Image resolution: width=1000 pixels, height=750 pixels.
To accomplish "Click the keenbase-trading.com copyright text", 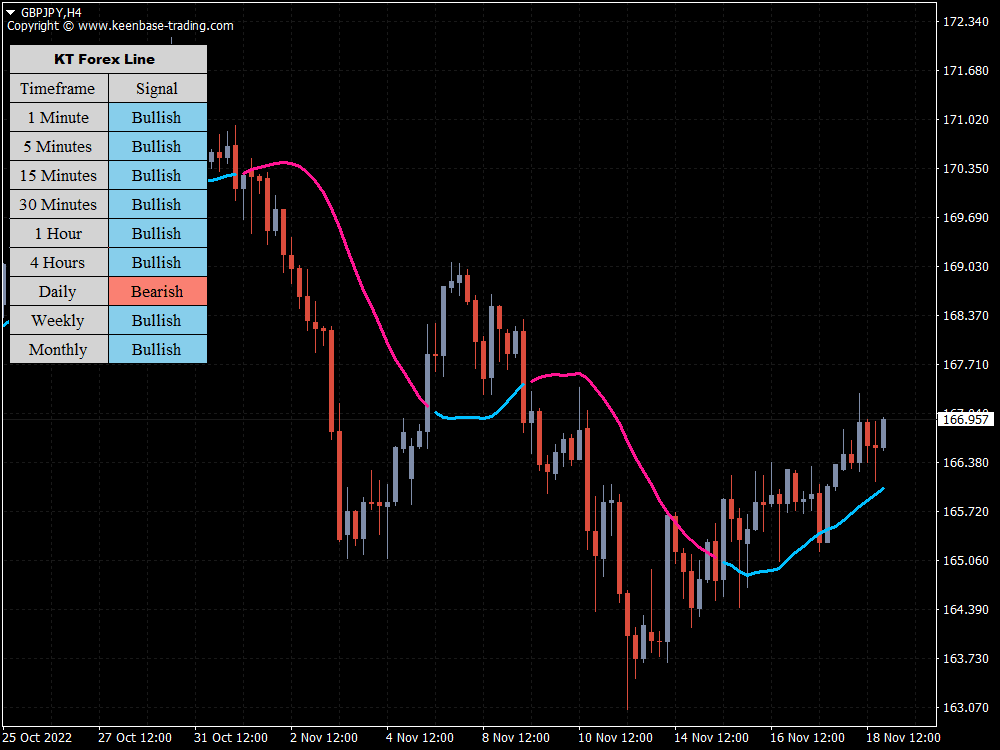I will point(120,26).
